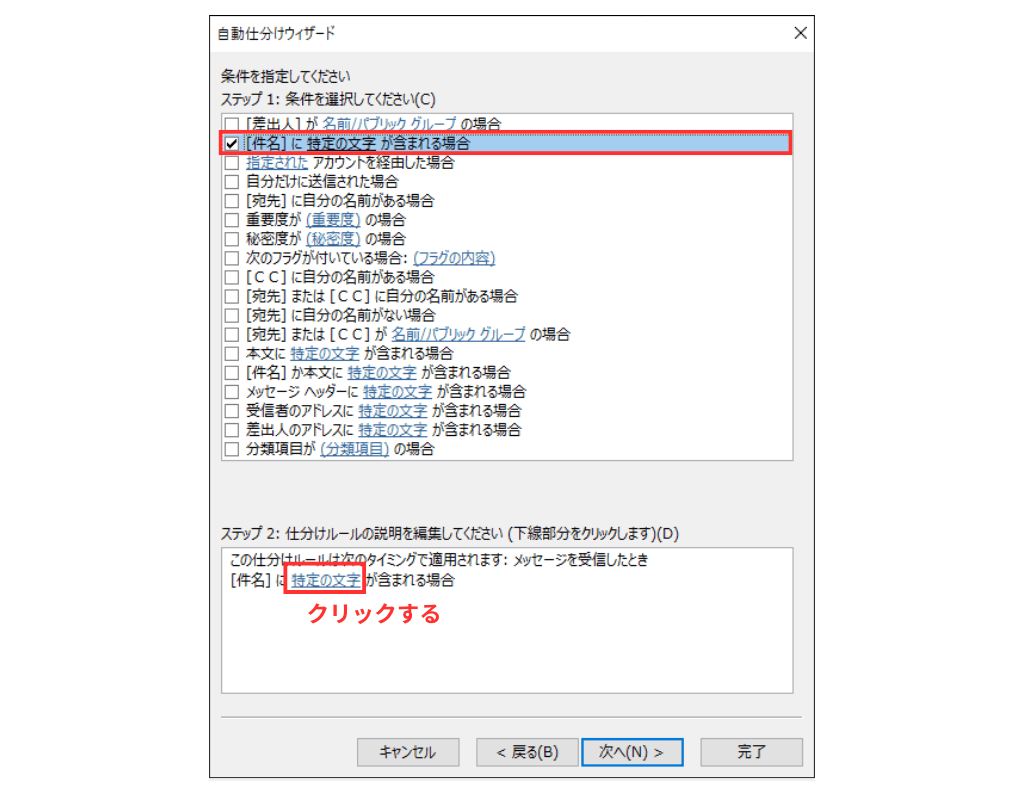Screen dimensions: 1024x800
Task: Enable the 「[差出人] が」 condition checkbox
Action: pyautogui.click(x=231, y=123)
